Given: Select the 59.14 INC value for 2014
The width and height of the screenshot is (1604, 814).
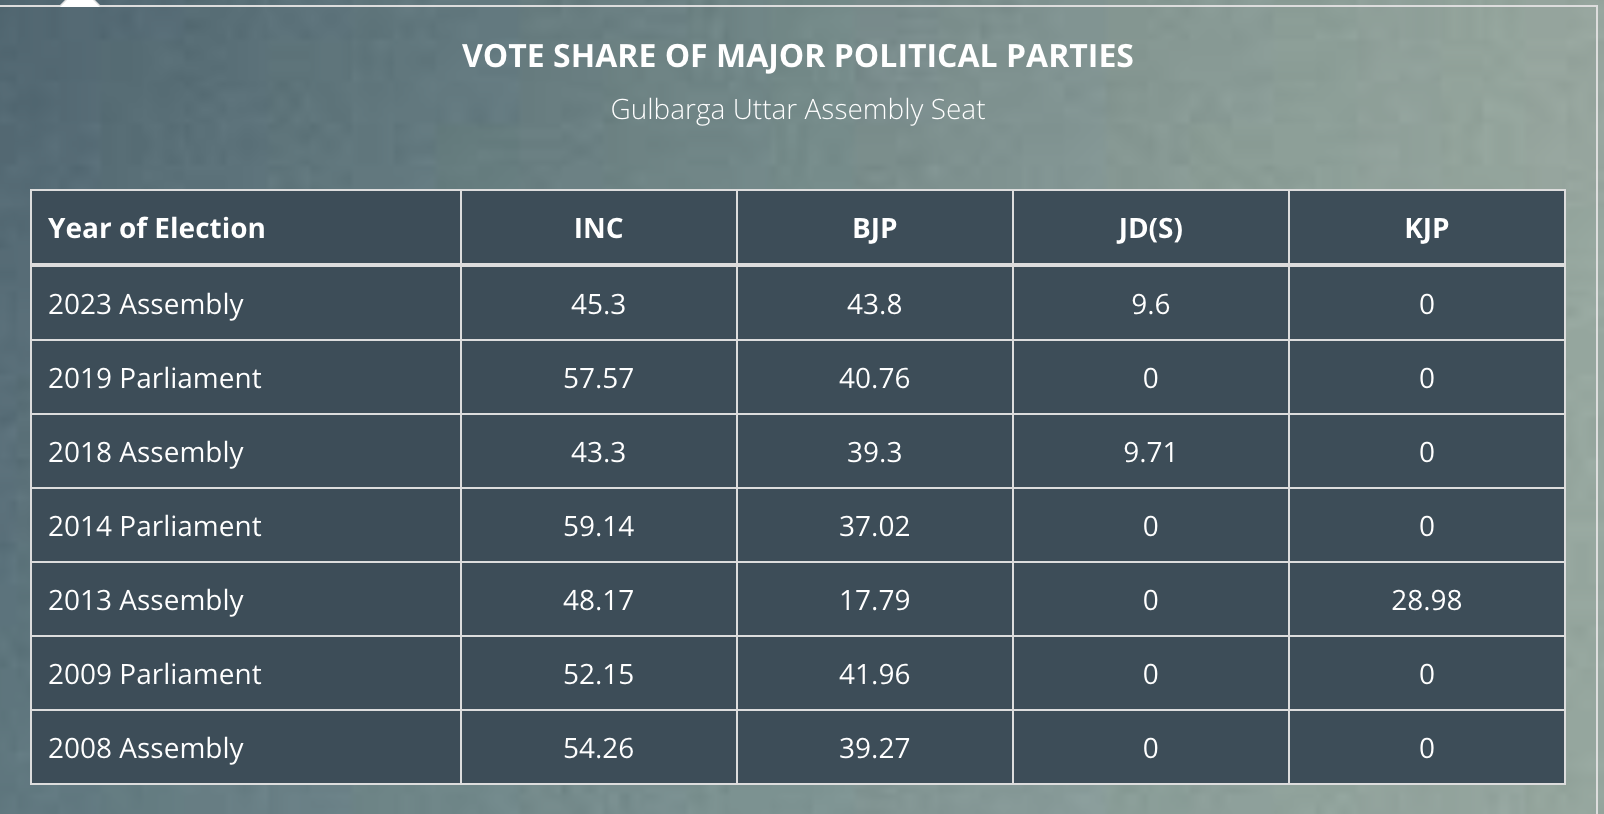Looking at the screenshot, I should tap(598, 526).
